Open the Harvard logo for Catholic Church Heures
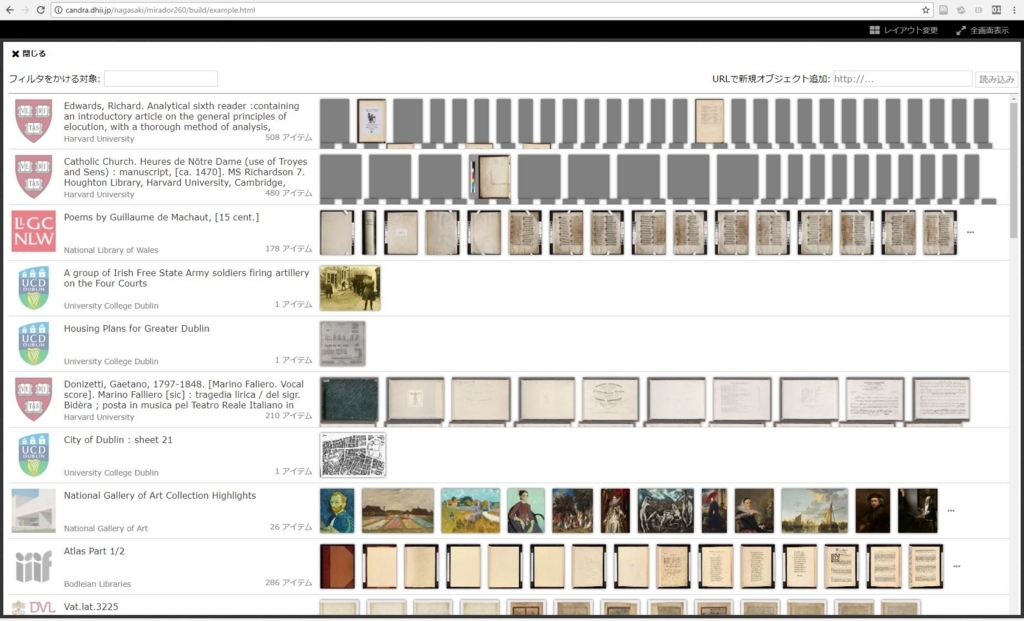The height and width of the screenshot is (621, 1024). 33,176
